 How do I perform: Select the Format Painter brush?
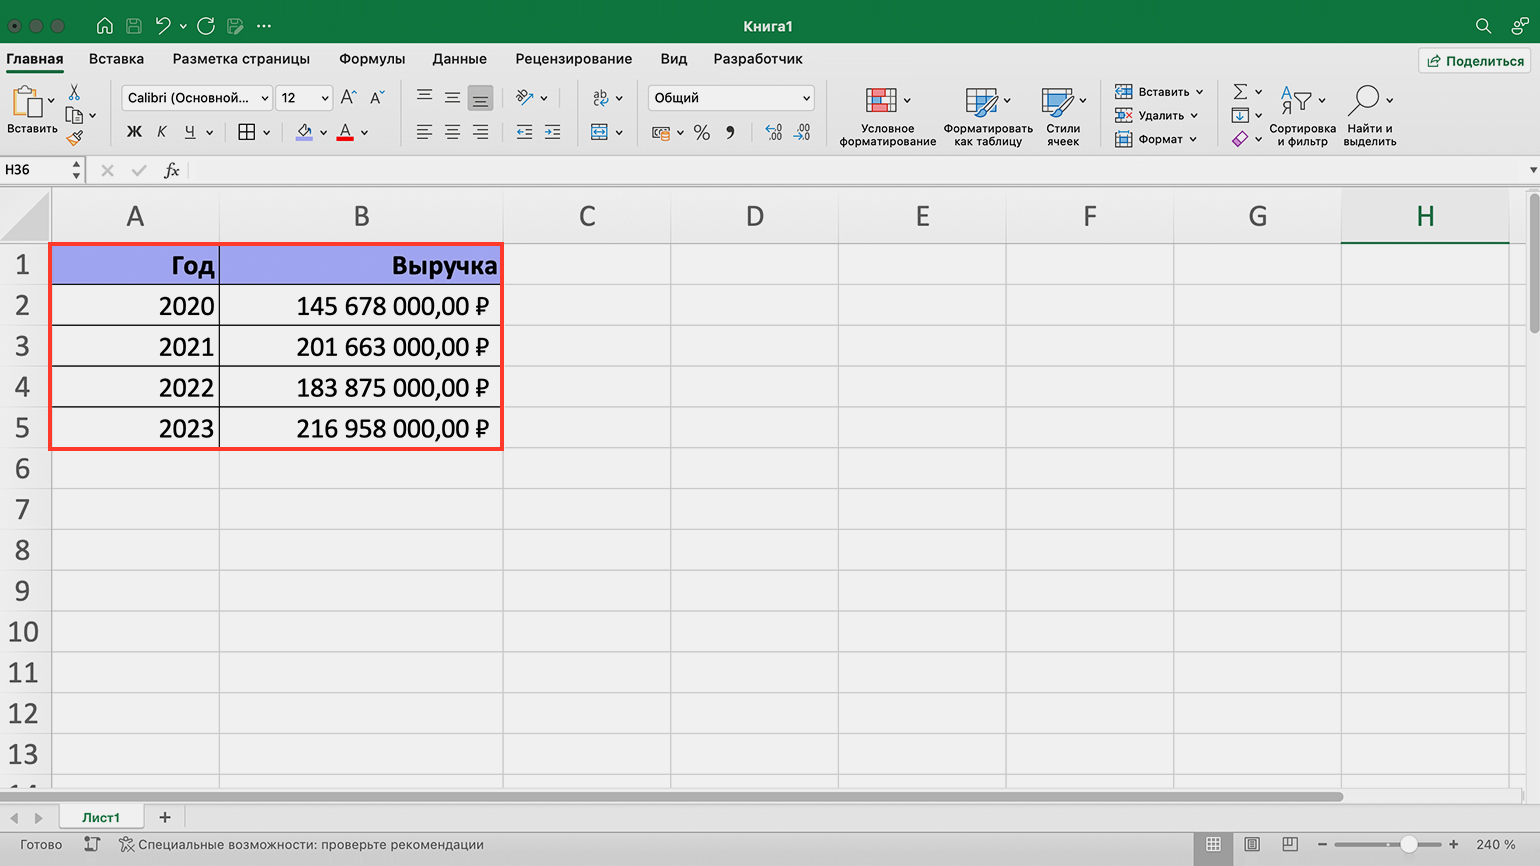[x=74, y=138]
